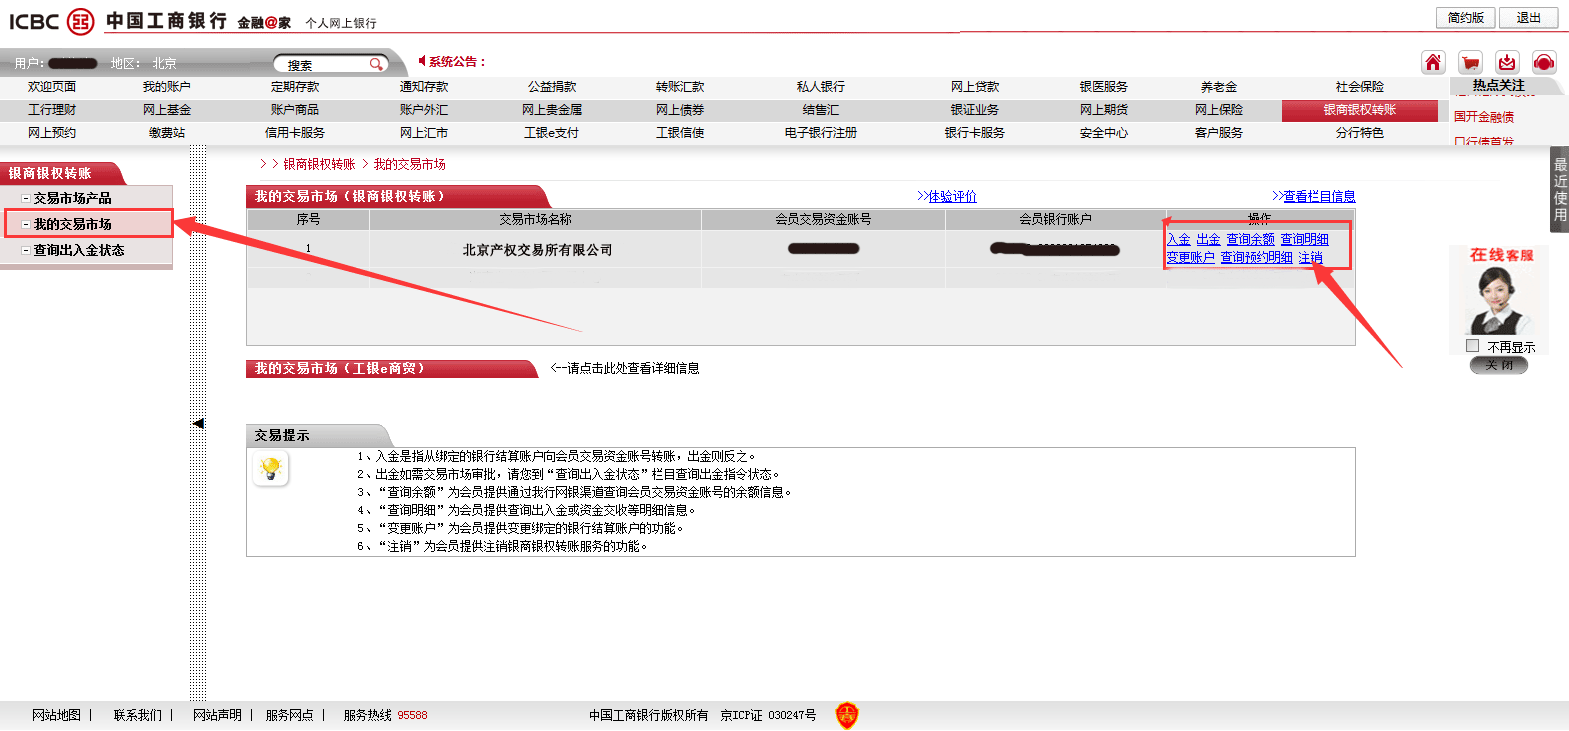Click the 查询余额 link
Viewport: 1569px width, 731px height.
pyautogui.click(x=1251, y=240)
